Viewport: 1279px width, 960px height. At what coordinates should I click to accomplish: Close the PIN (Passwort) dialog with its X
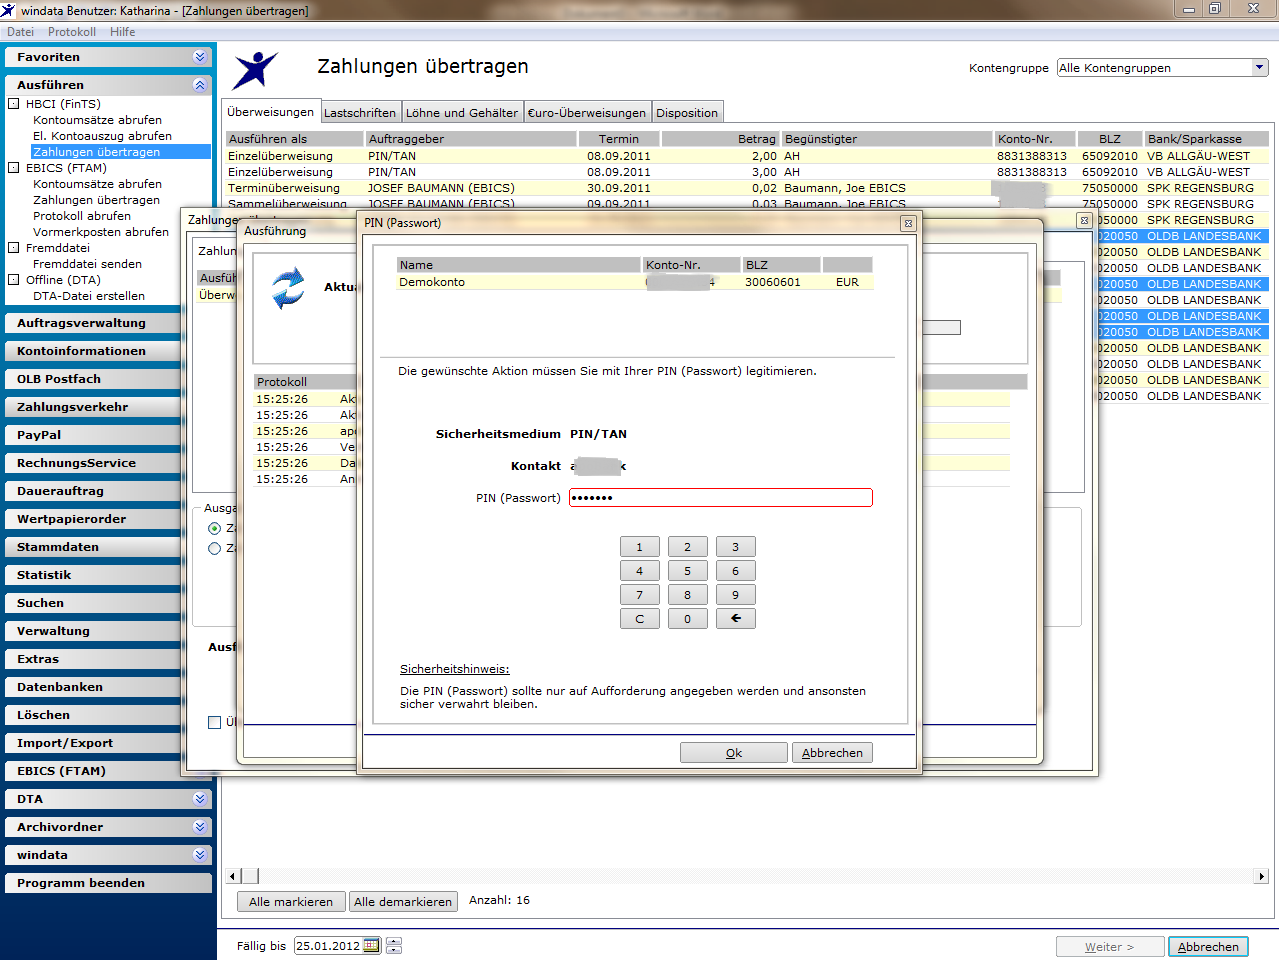click(x=907, y=223)
